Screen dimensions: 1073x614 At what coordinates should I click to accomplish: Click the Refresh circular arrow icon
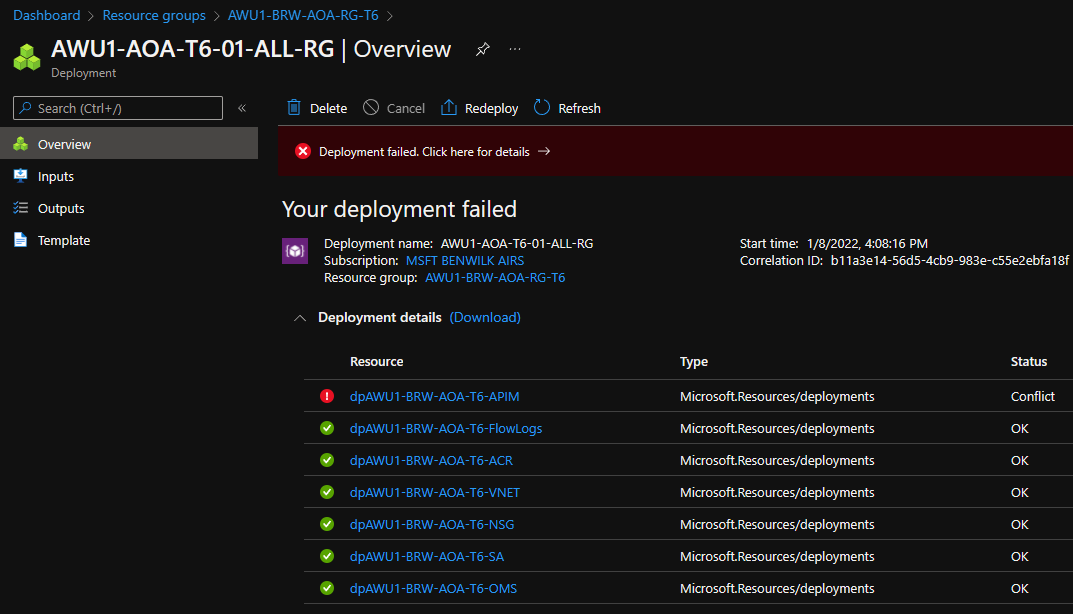tap(541, 107)
